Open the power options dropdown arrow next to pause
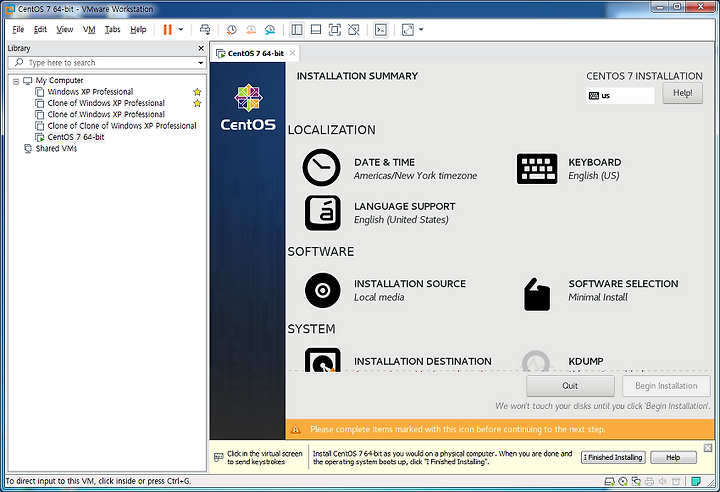 coord(181,30)
